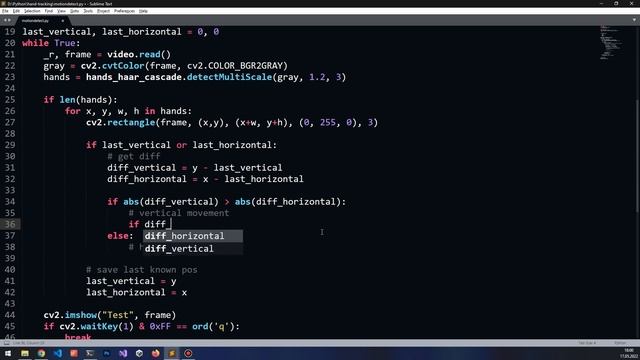Toggle side bar icon in status bar
This screenshot has height=360, width=640.
tap(7, 343)
